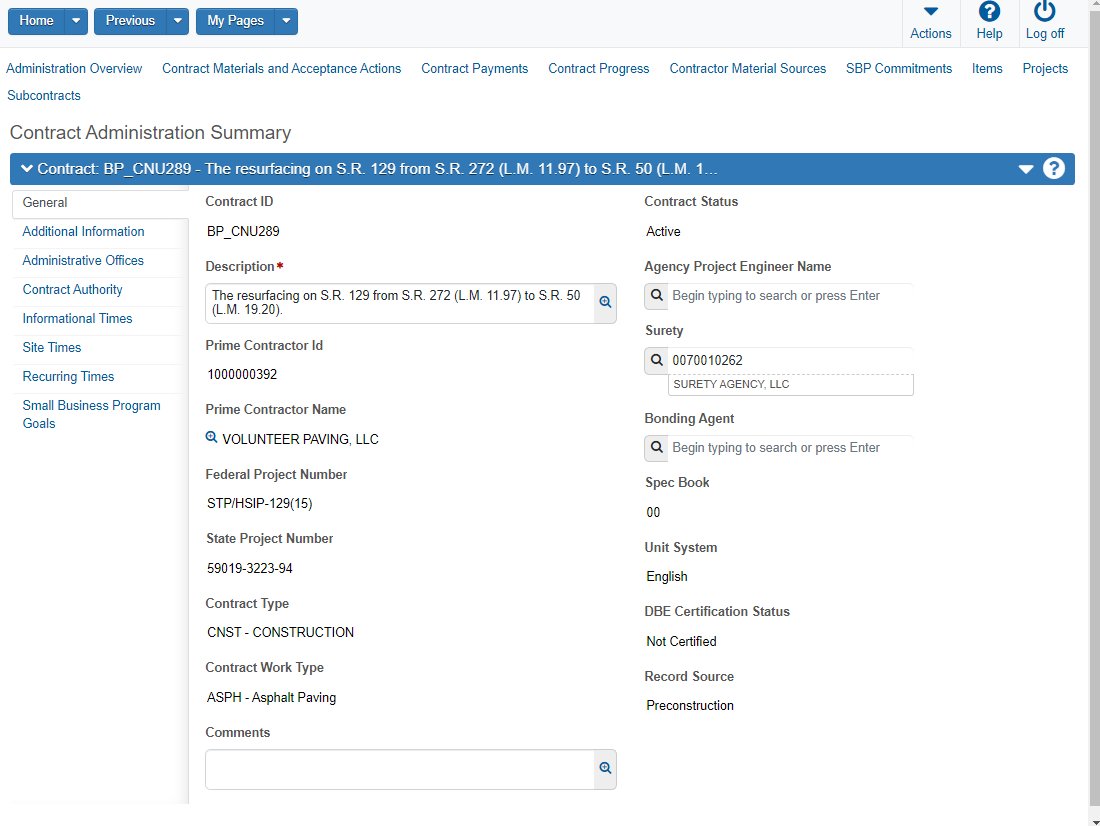Screen dimensions: 1100x826
Task: Collapse the Contract BP_CNU289 section
Action: click(x=26, y=168)
